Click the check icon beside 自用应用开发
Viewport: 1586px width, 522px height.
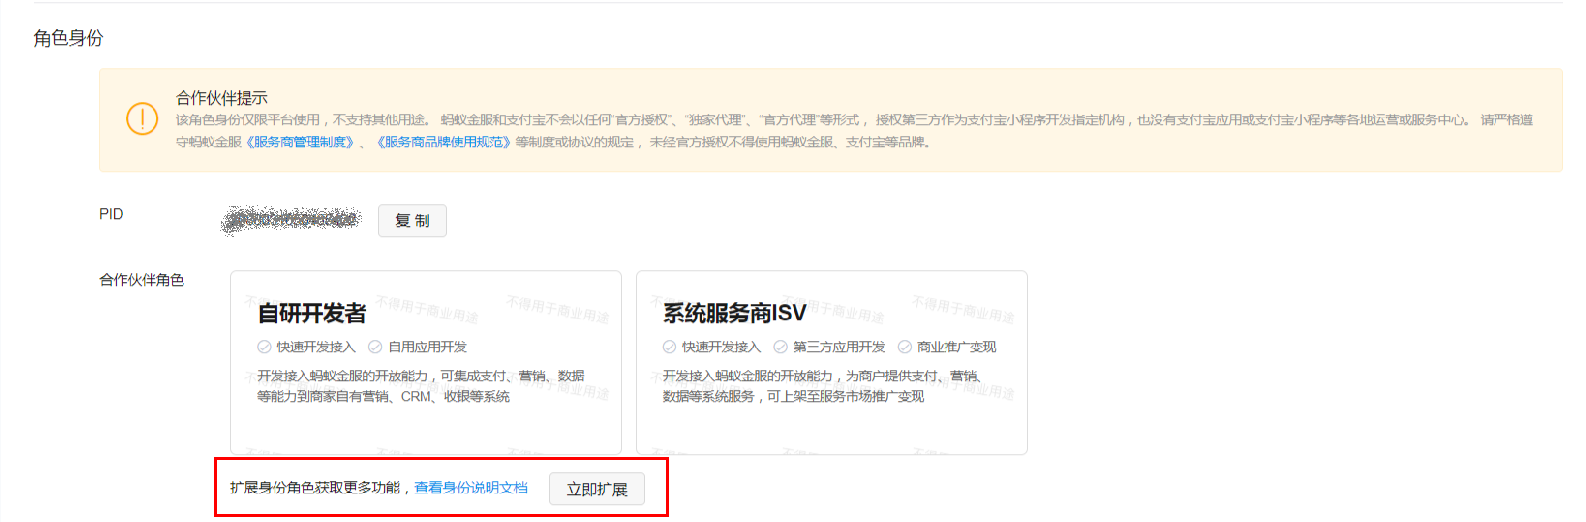375,347
